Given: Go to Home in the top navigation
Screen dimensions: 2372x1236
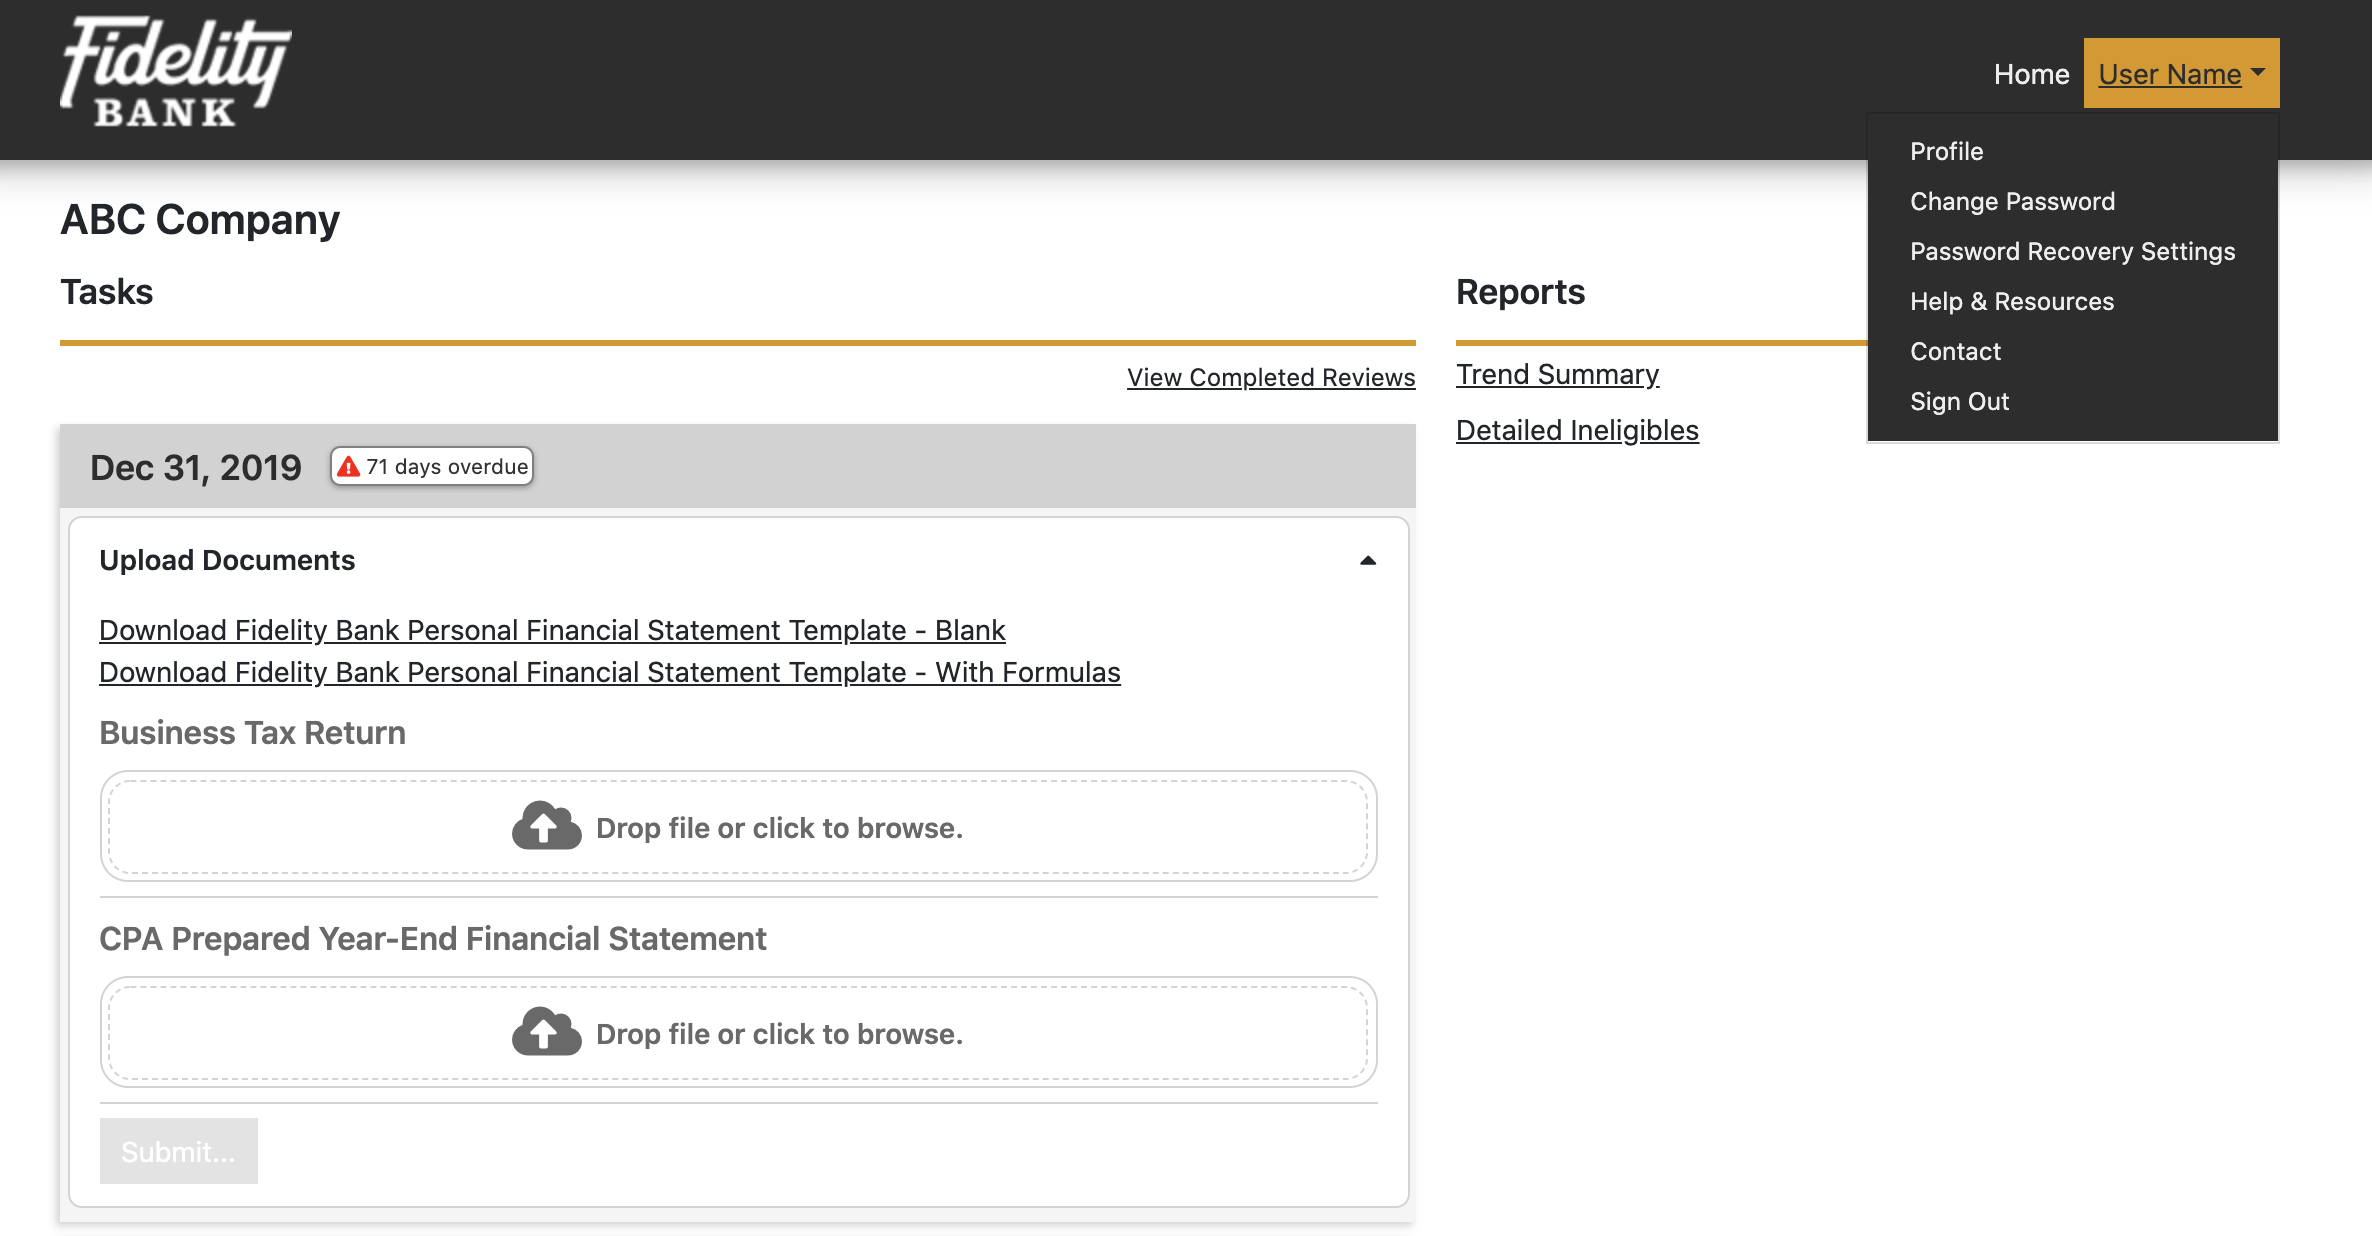Looking at the screenshot, I should (2031, 74).
